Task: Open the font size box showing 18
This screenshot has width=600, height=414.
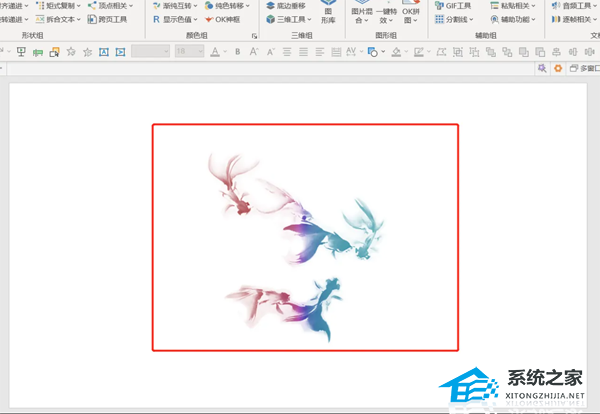Action: 189,51
